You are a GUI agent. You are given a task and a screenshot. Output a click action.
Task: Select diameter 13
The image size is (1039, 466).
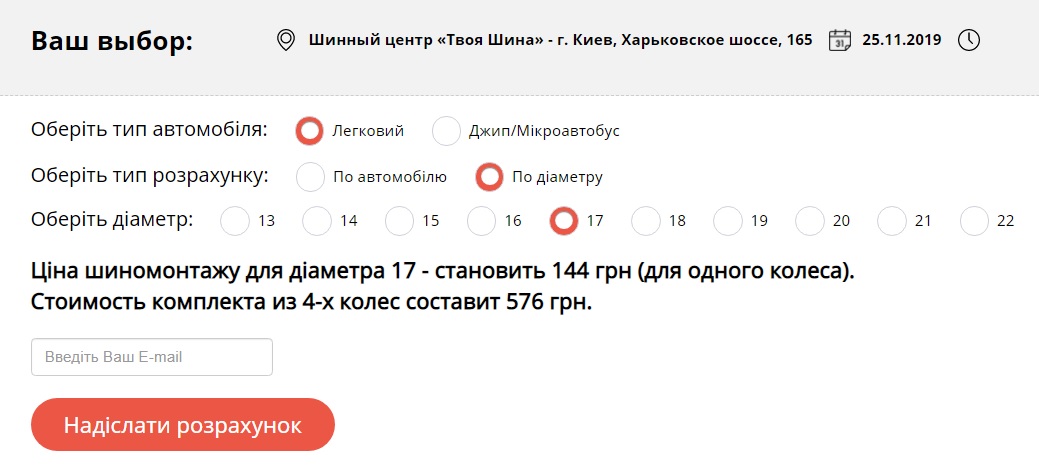(x=235, y=221)
